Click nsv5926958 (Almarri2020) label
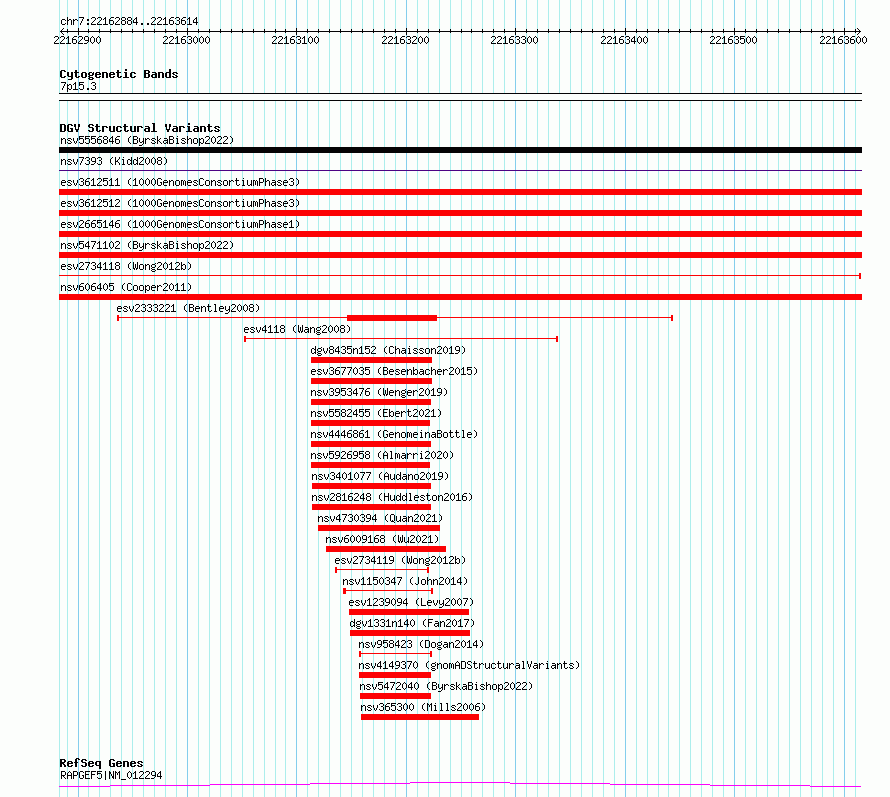The image size is (890, 797). point(382,455)
